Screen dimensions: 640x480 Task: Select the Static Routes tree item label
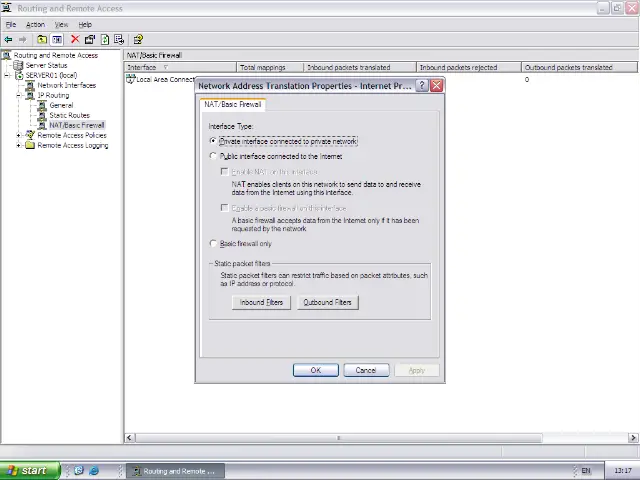(69, 115)
